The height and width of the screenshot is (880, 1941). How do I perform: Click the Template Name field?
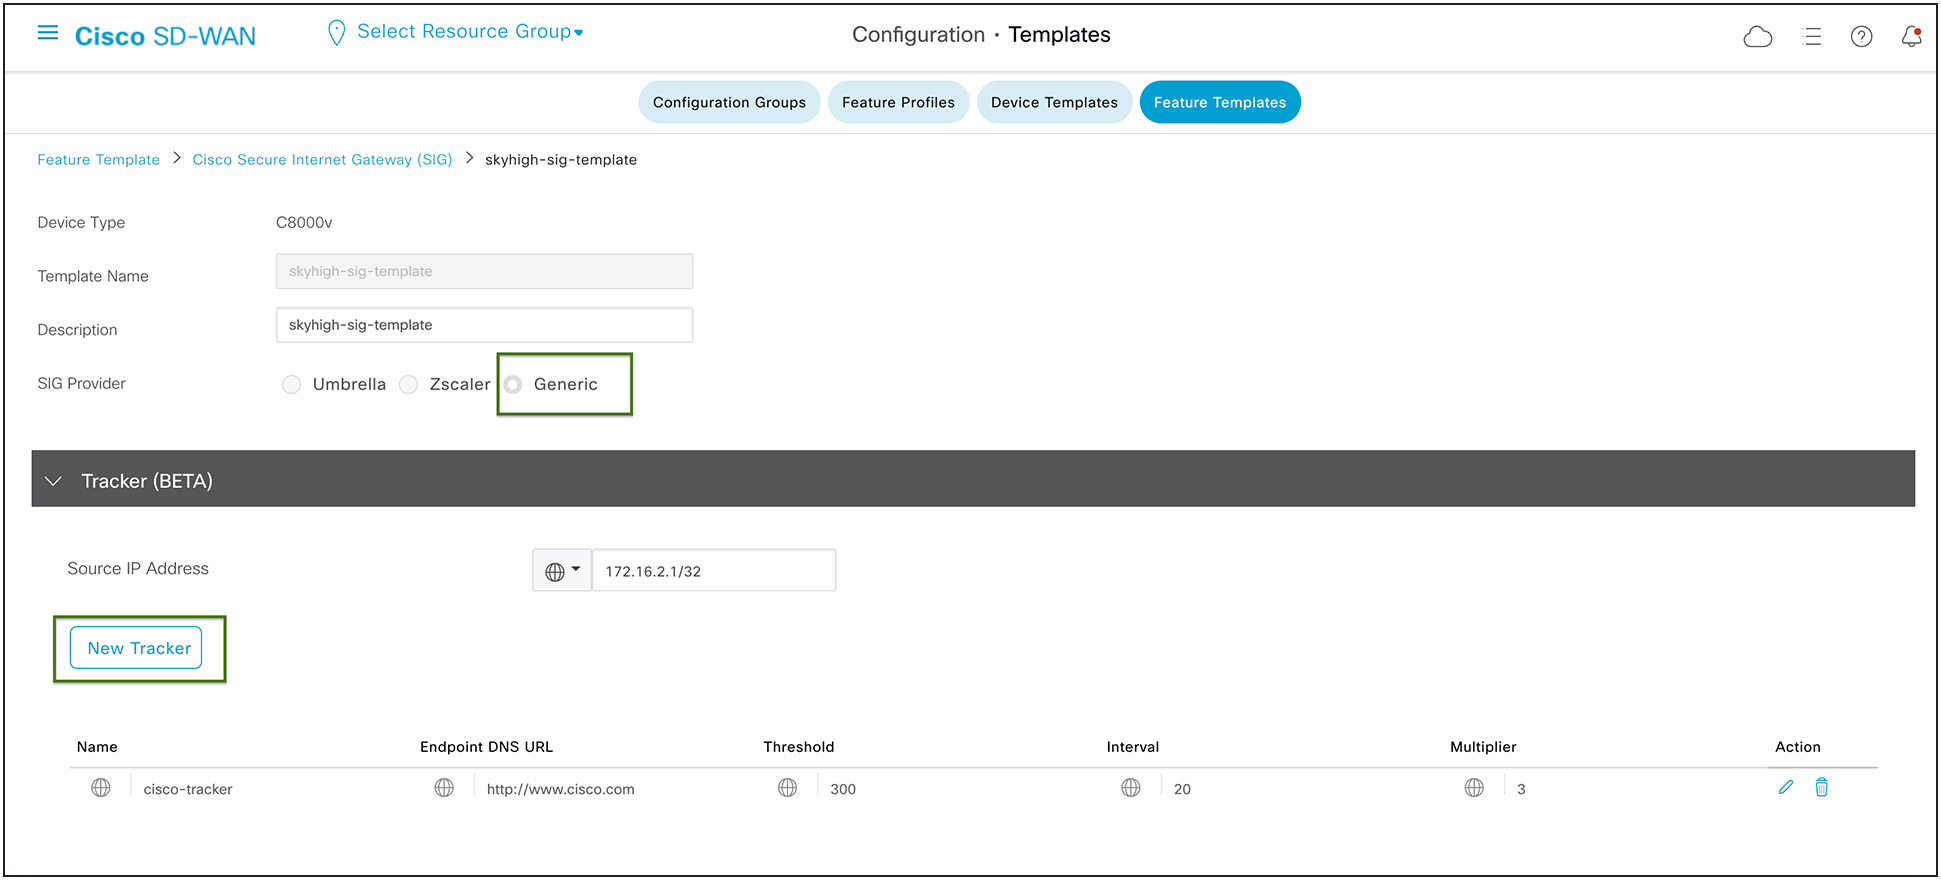[x=484, y=271]
